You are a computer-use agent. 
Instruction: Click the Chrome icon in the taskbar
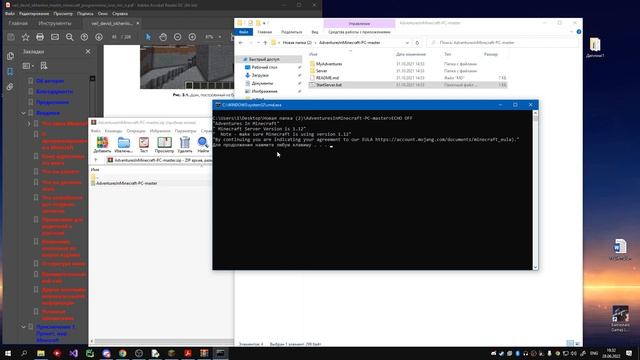pyautogui.click(x=122, y=353)
